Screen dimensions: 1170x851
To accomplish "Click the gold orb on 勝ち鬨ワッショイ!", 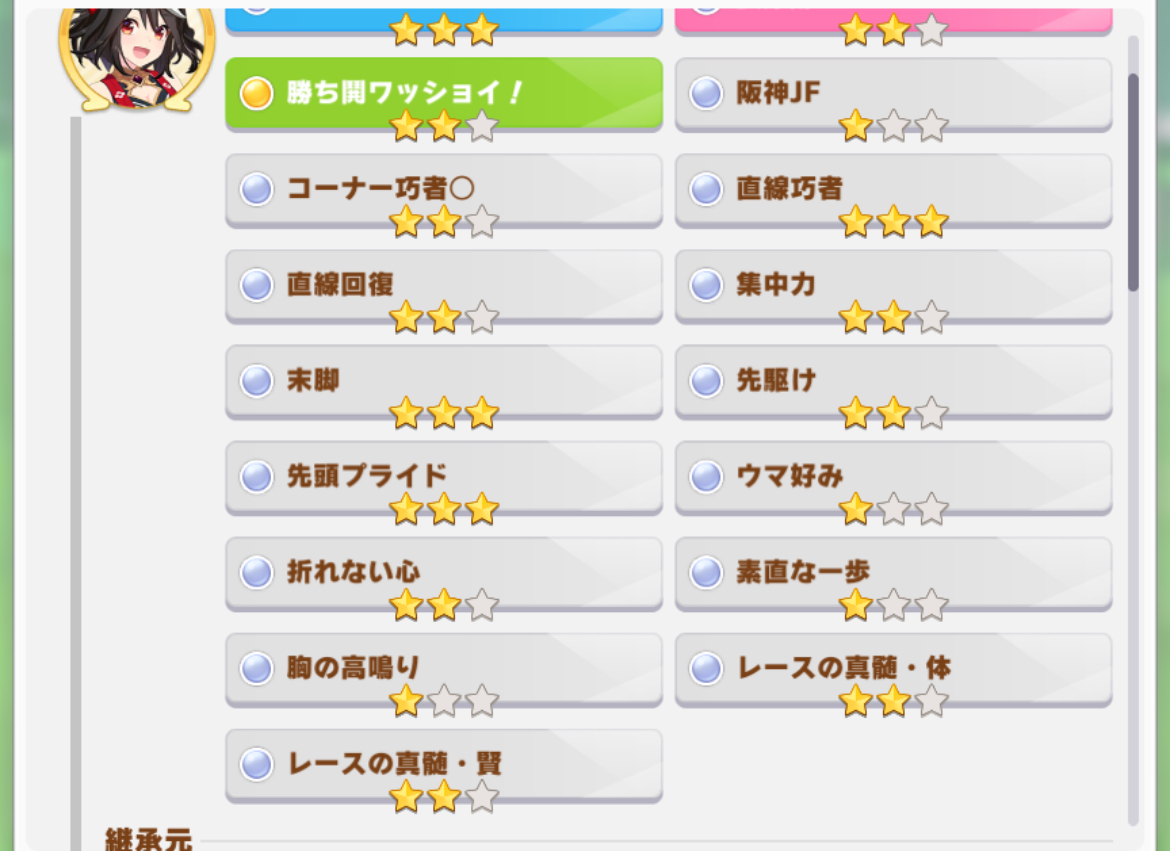I will (x=256, y=93).
